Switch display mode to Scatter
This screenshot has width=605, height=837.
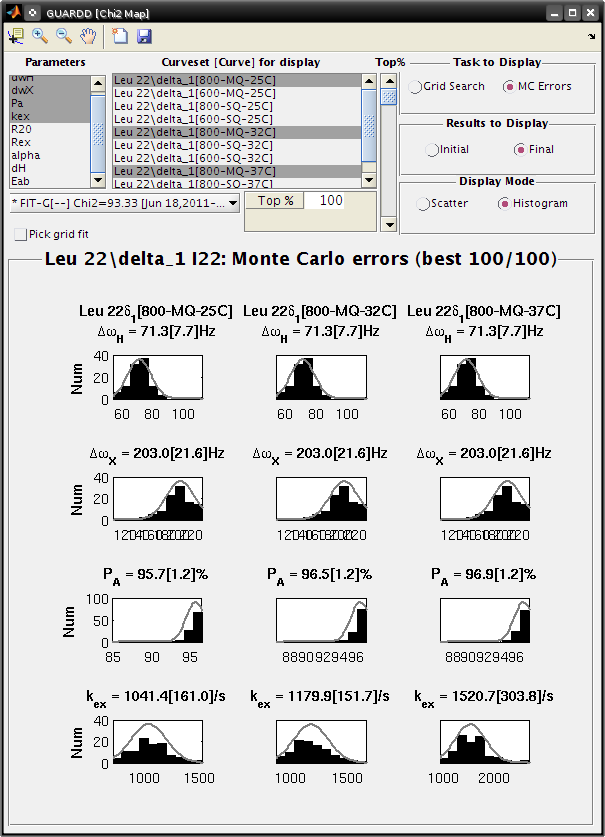click(422, 204)
